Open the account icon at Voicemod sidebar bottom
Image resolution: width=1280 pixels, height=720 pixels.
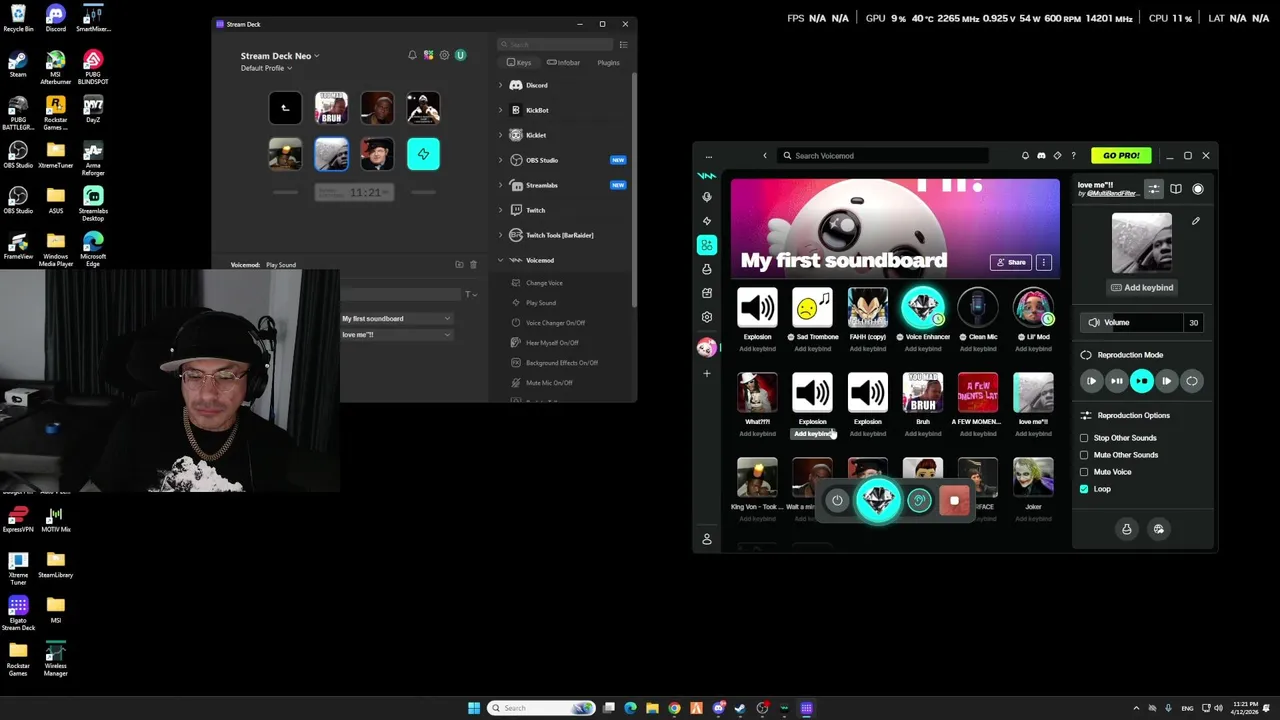(707, 539)
